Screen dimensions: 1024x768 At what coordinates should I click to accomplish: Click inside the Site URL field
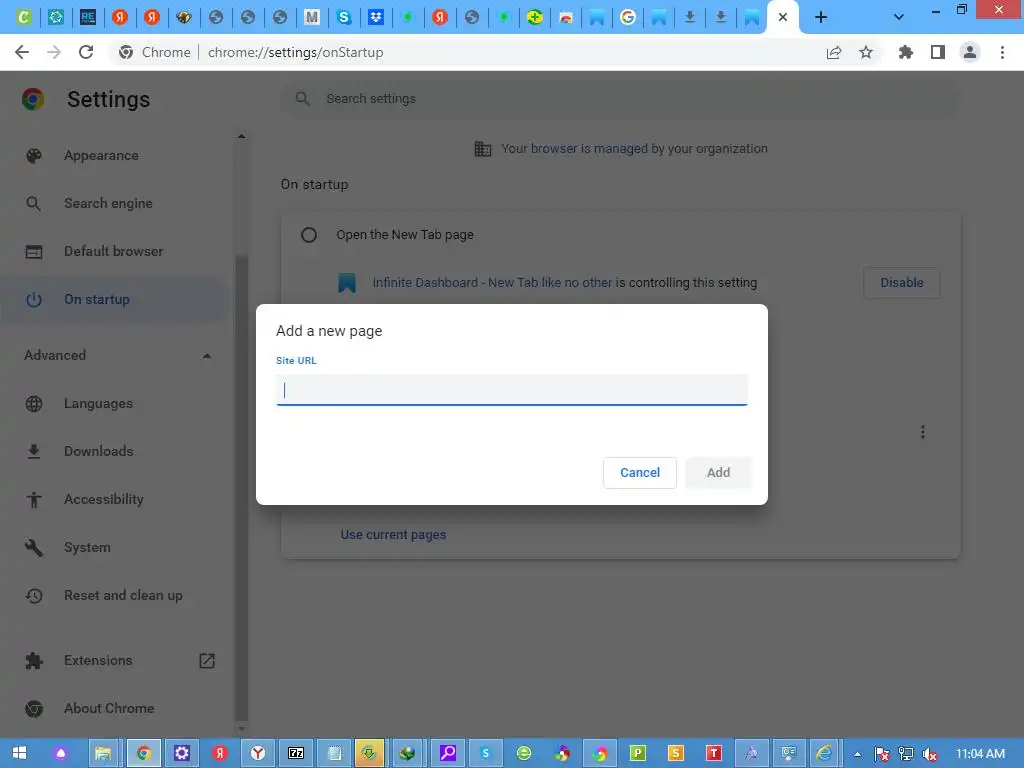click(511, 390)
